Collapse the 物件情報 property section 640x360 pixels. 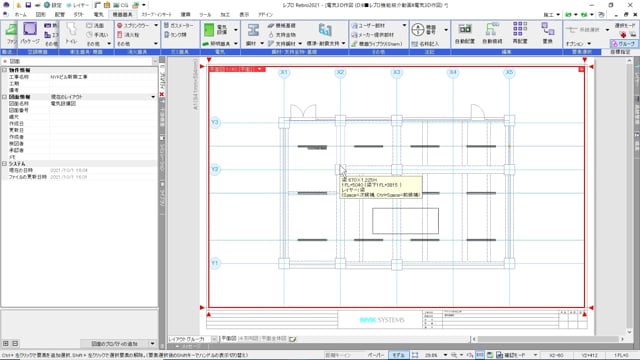point(4,70)
